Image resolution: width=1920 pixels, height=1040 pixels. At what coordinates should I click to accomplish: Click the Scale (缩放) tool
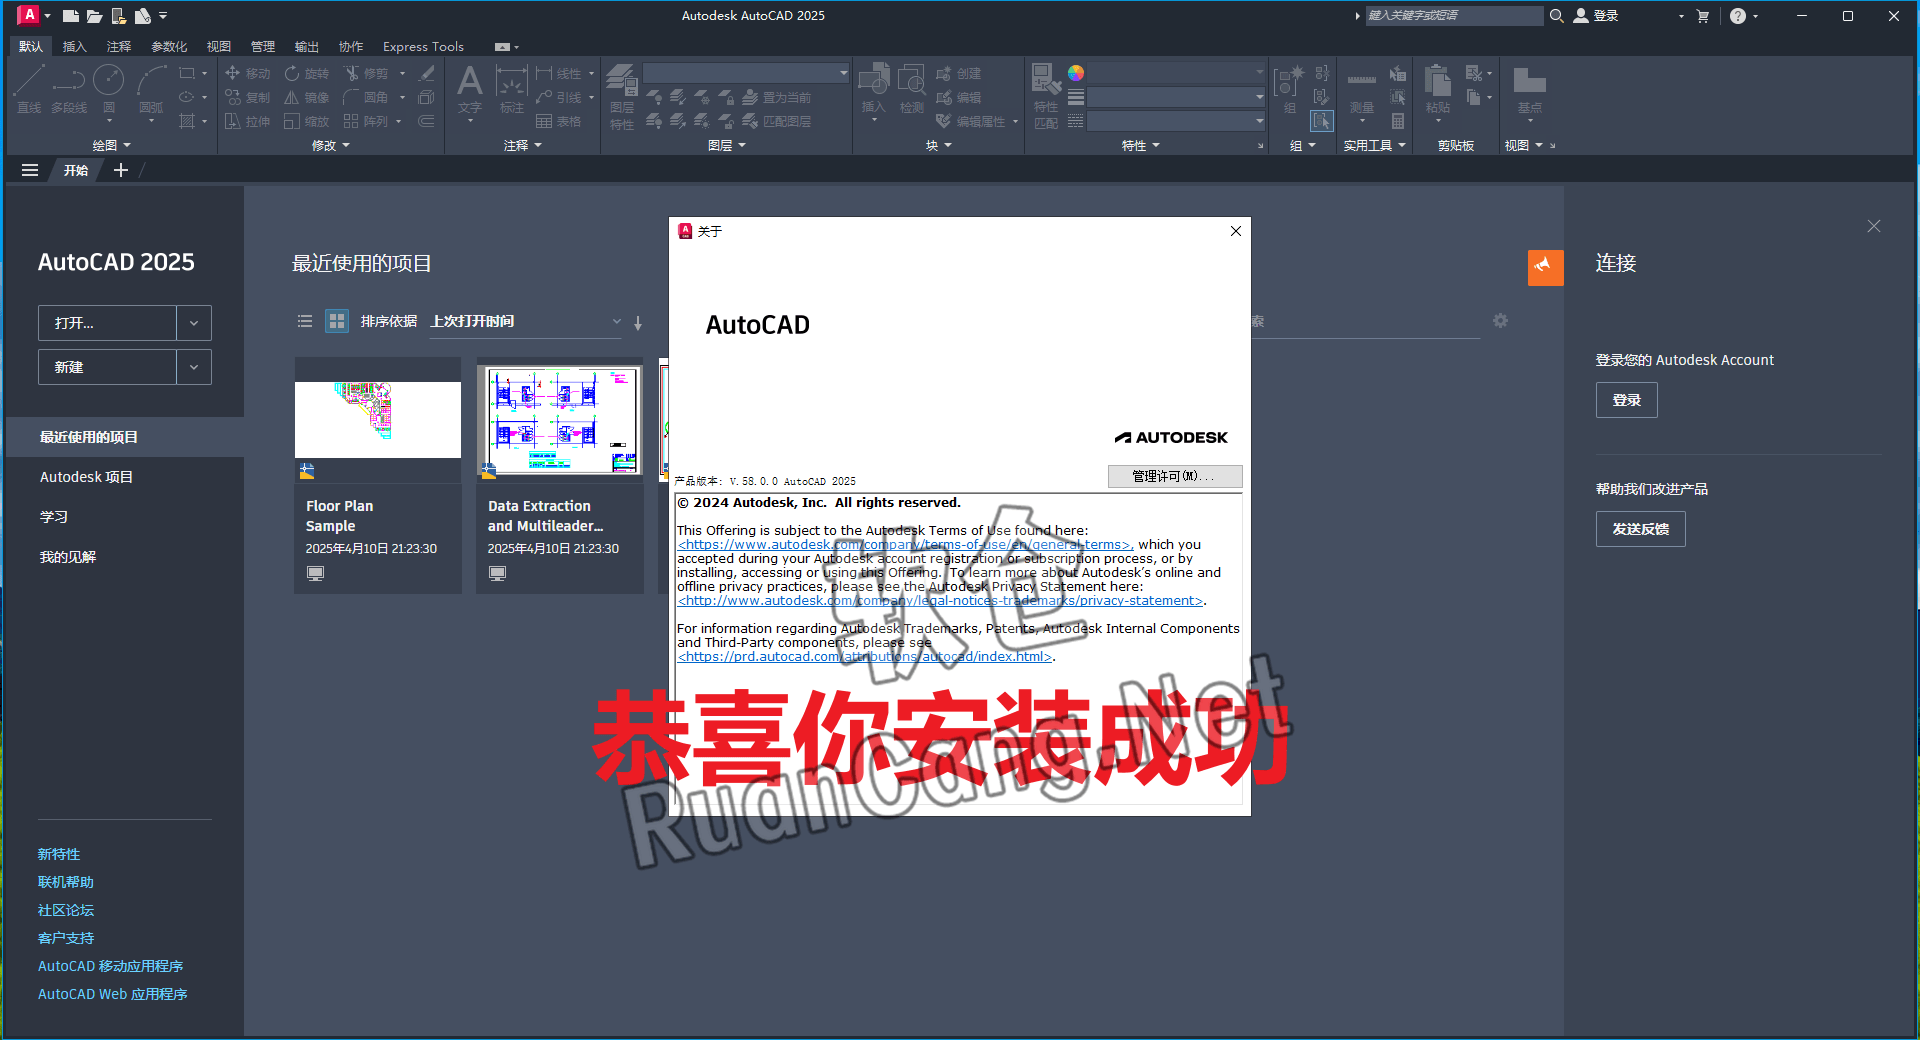click(x=306, y=121)
